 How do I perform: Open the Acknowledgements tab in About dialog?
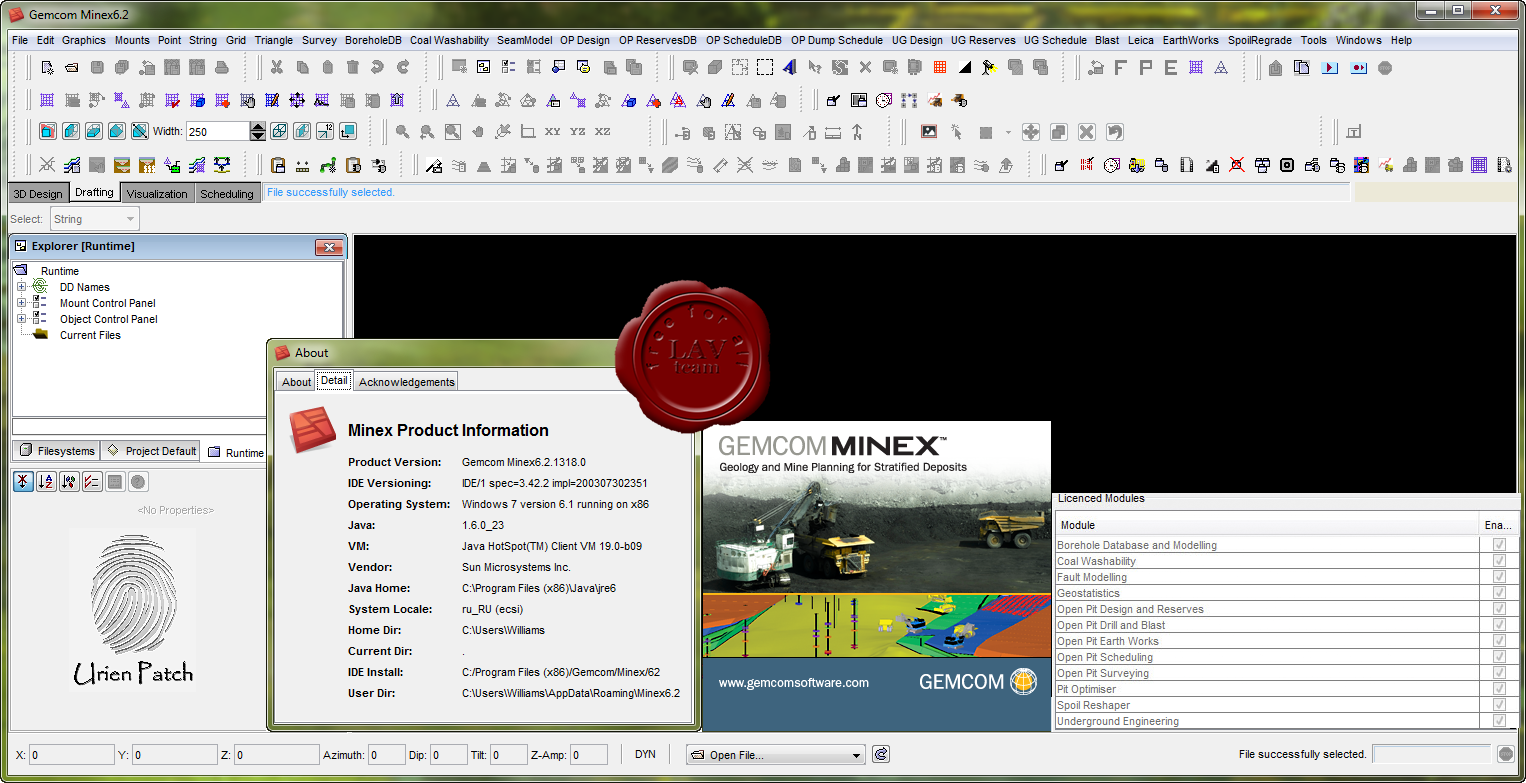coord(406,382)
